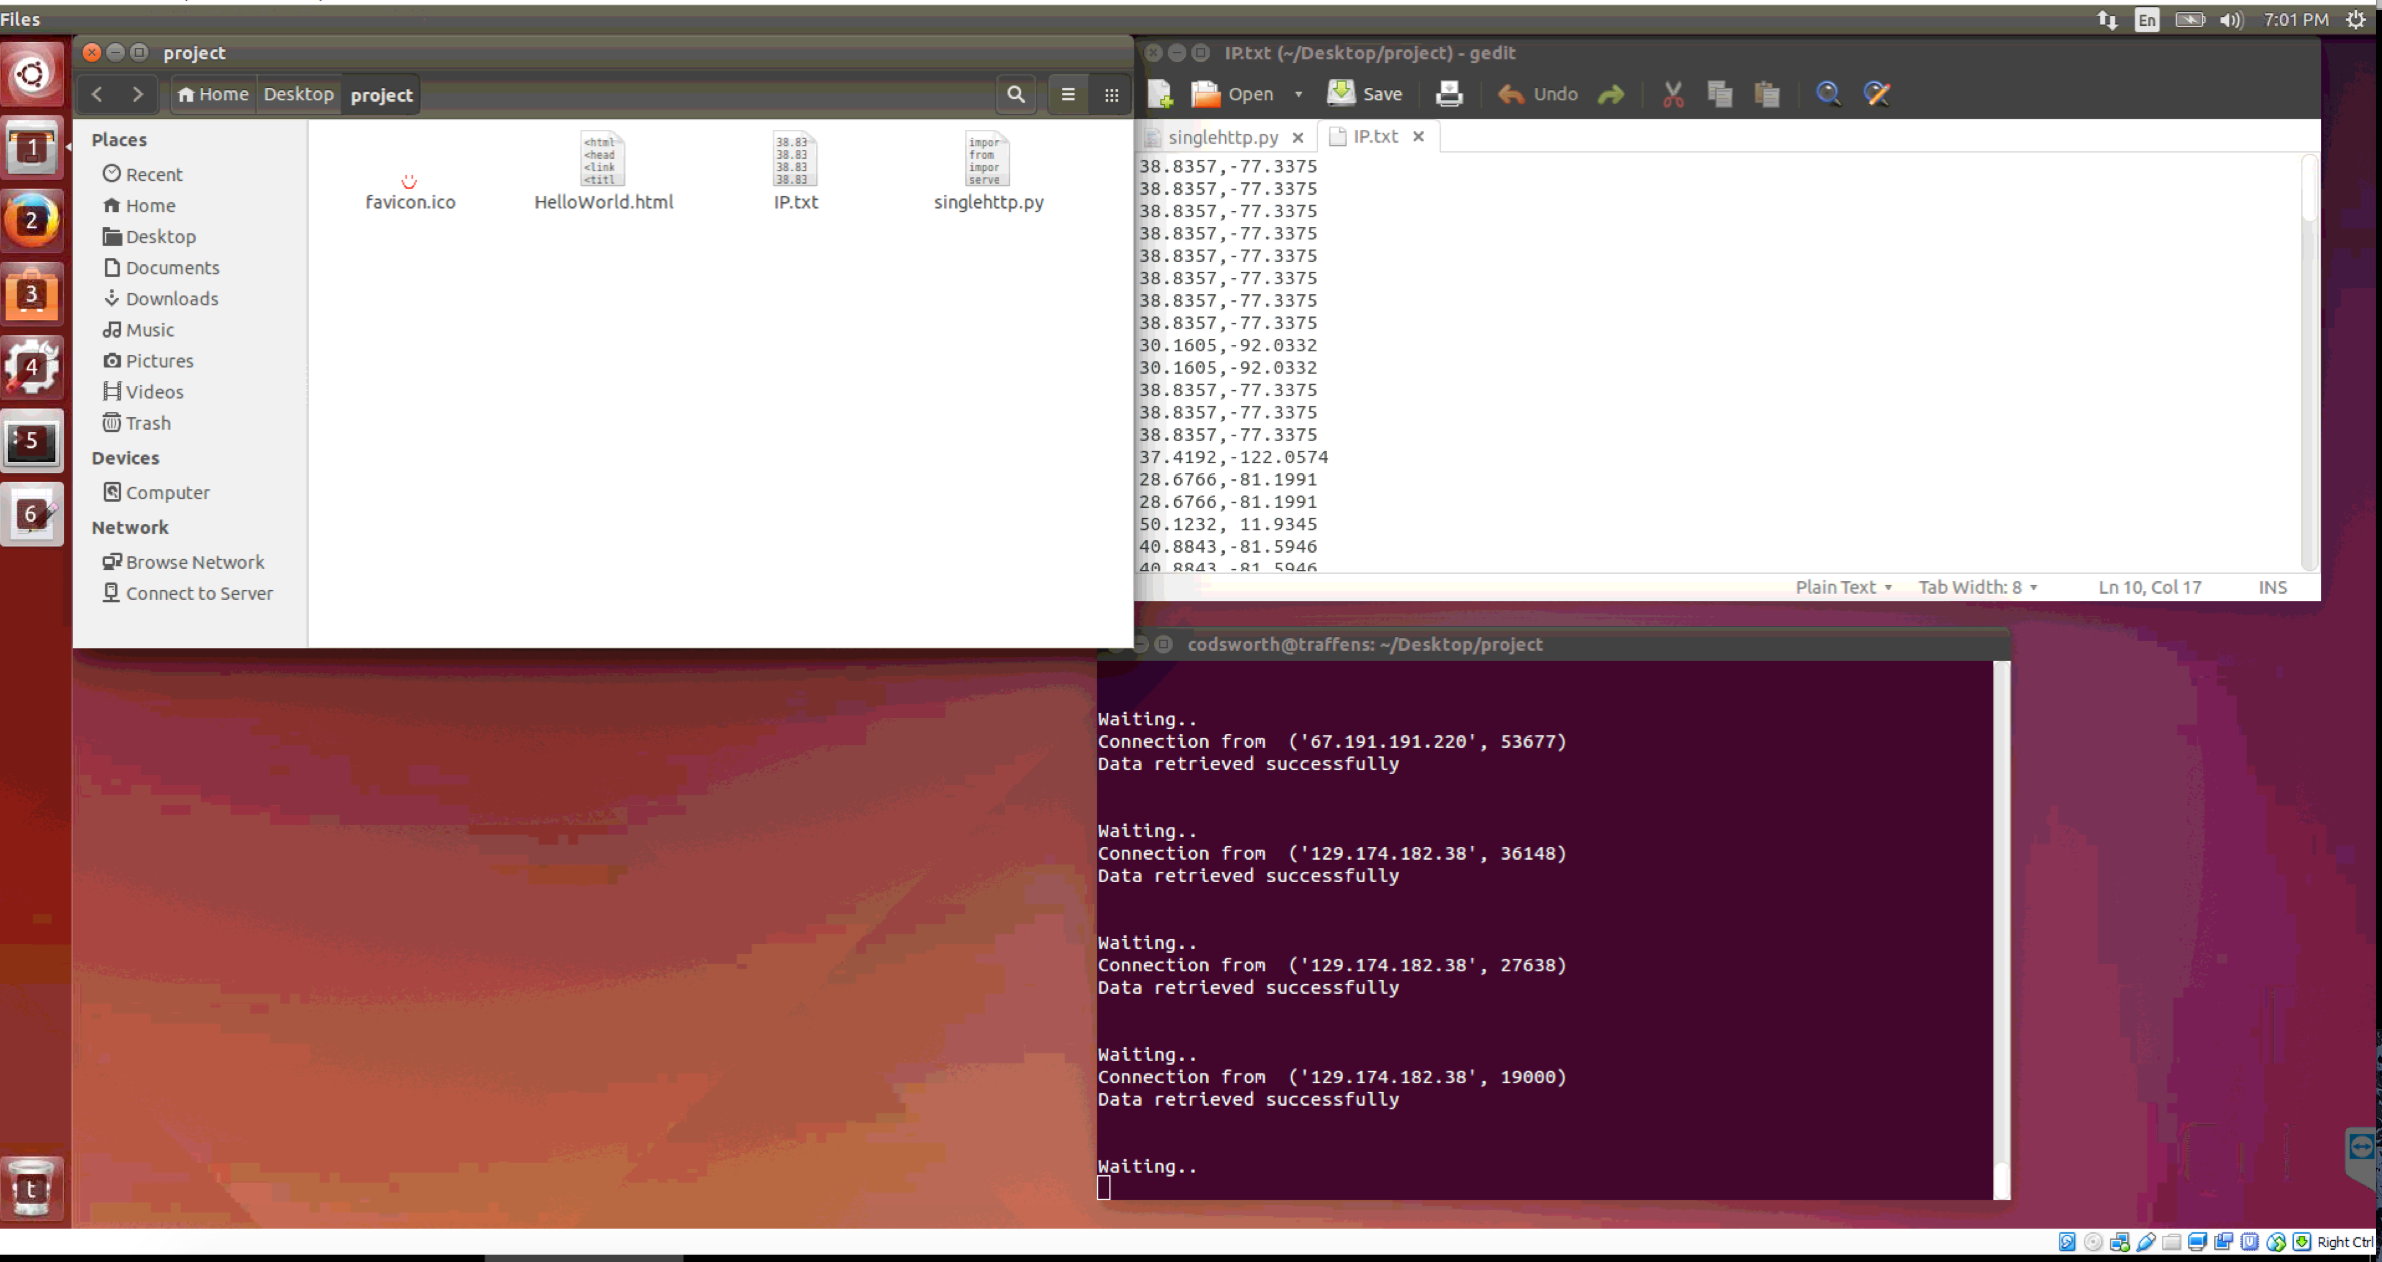The image size is (2382, 1262).
Task: Open the Find magnifier in gedit
Action: tap(1828, 94)
